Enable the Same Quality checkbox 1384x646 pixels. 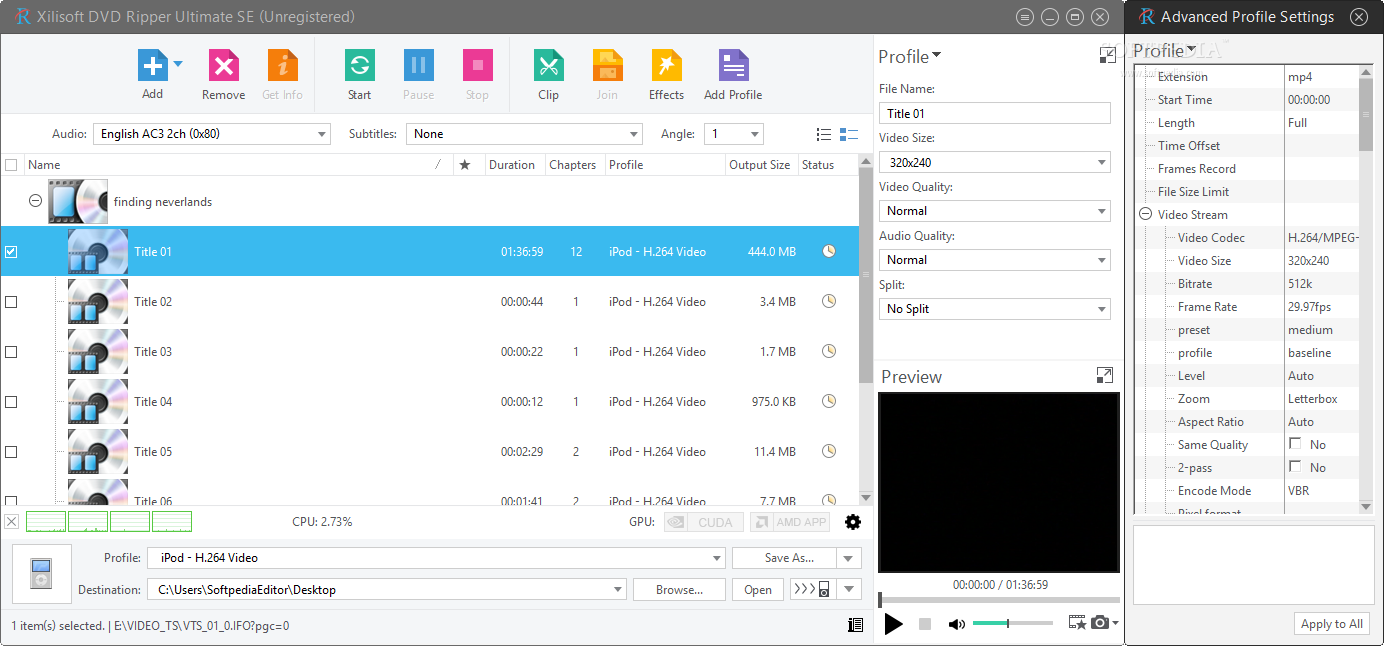click(x=1295, y=444)
